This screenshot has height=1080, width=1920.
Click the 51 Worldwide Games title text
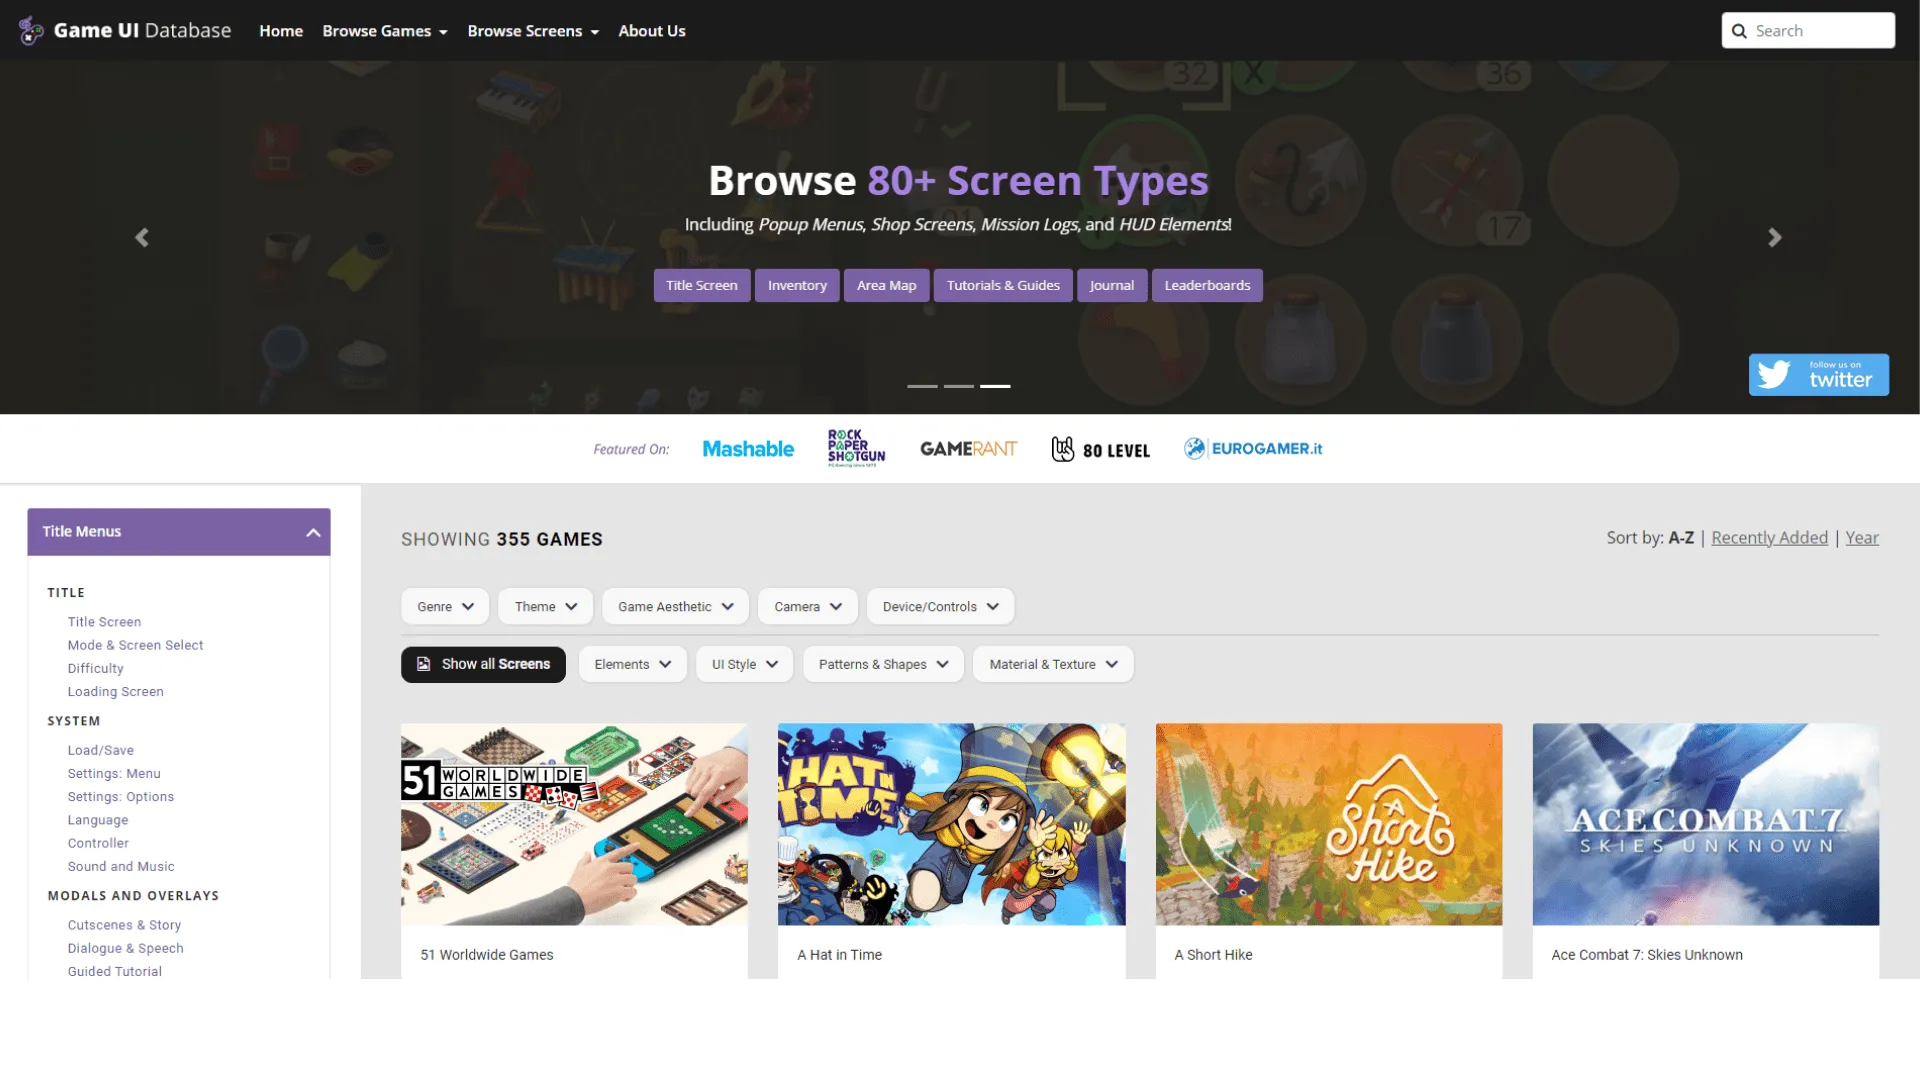coord(486,955)
